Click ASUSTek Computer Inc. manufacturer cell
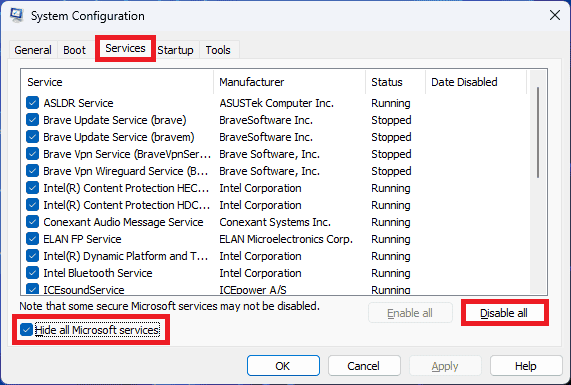The height and width of the screenshot is (385, 571). (x=276, y=103)
